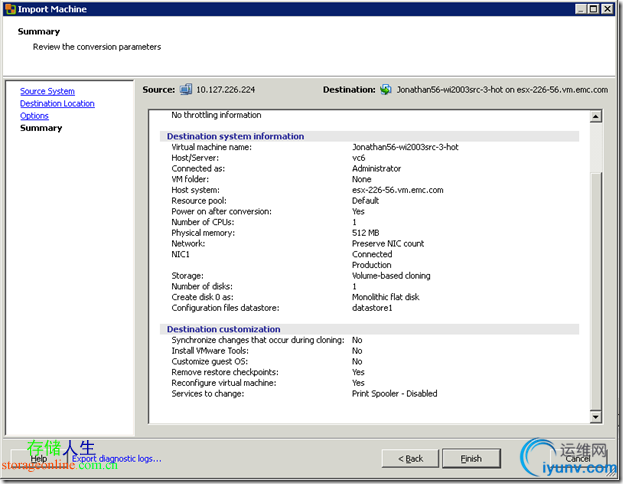Screen dimensions: 623x484
Task: Click 'Remove restore checkpoints:' label
Action: tap(225, 372)
